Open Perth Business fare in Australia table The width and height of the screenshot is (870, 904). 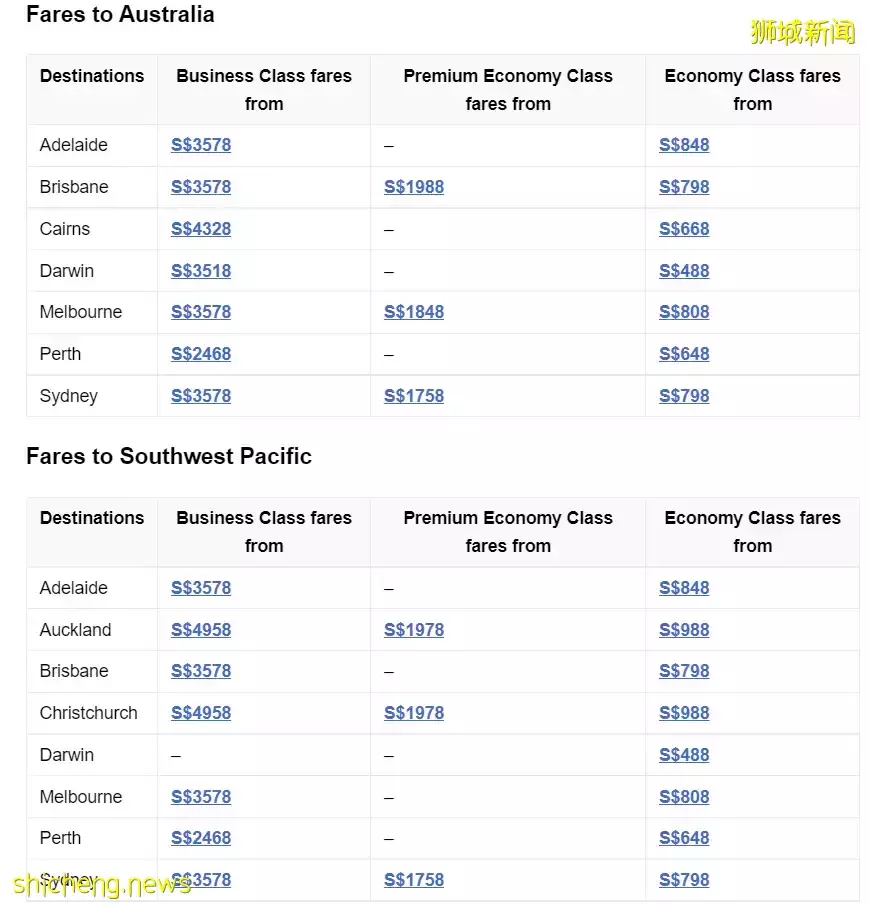coord(201,354)
